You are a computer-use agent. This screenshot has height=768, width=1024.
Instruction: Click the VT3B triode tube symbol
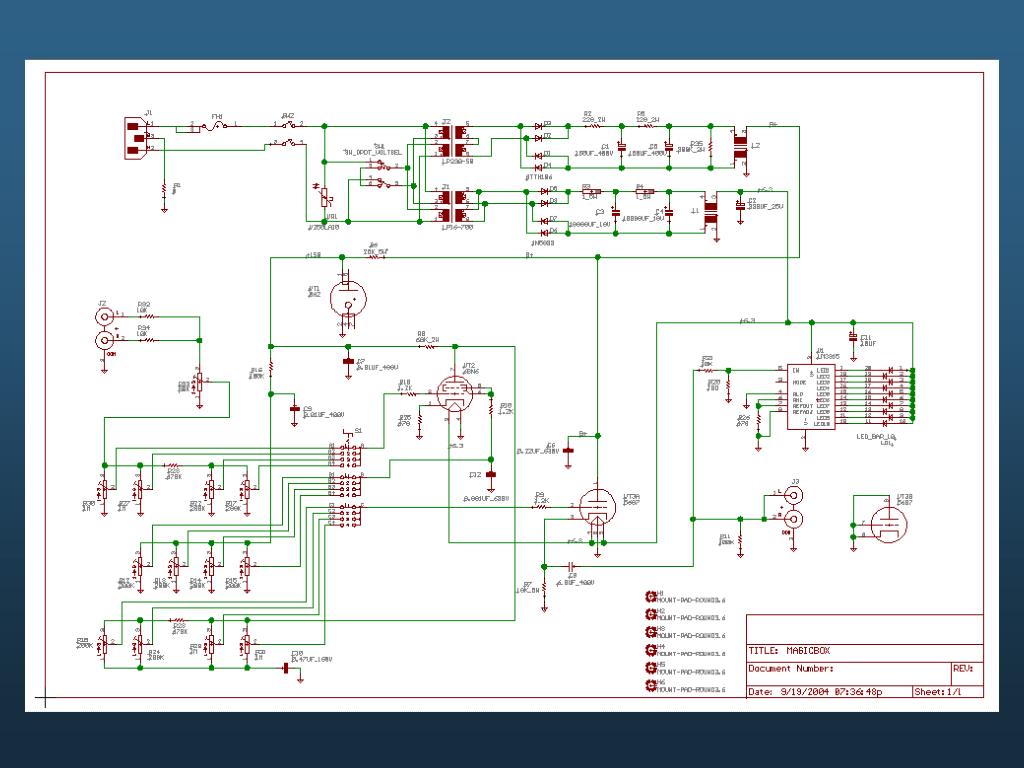click(889, 523)
